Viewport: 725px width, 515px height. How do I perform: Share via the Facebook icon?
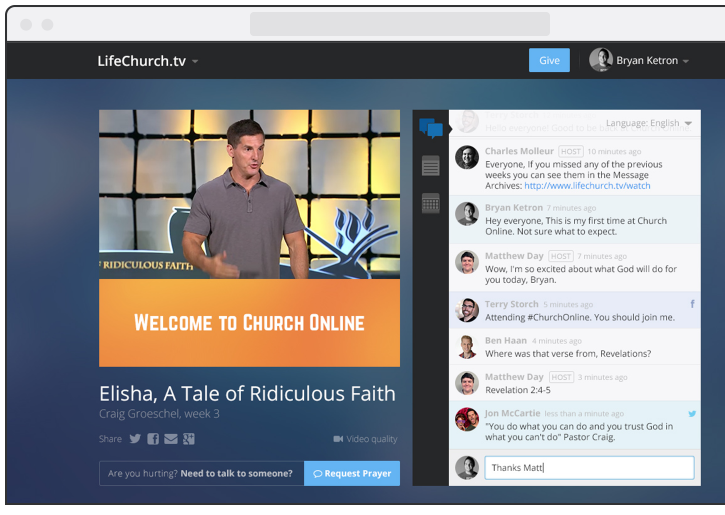[153, 439]
